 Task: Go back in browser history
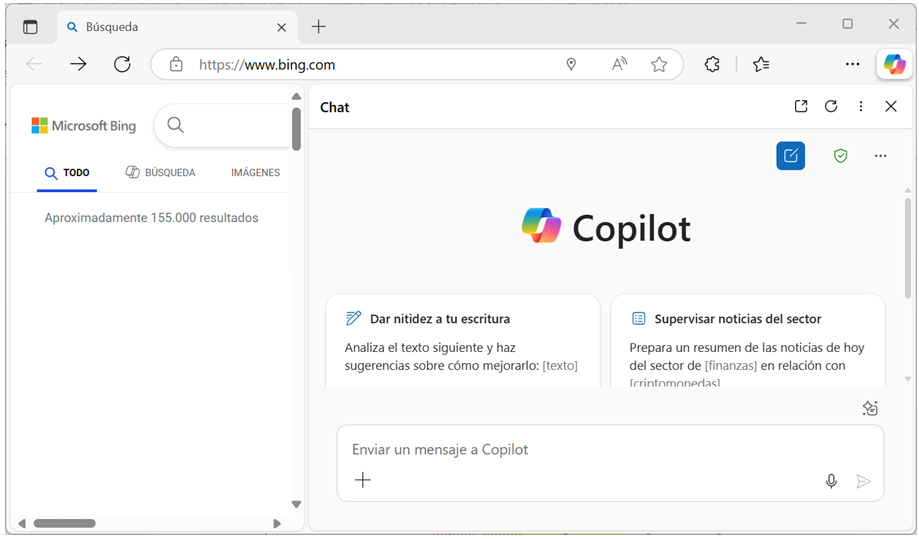coord(35,64)
